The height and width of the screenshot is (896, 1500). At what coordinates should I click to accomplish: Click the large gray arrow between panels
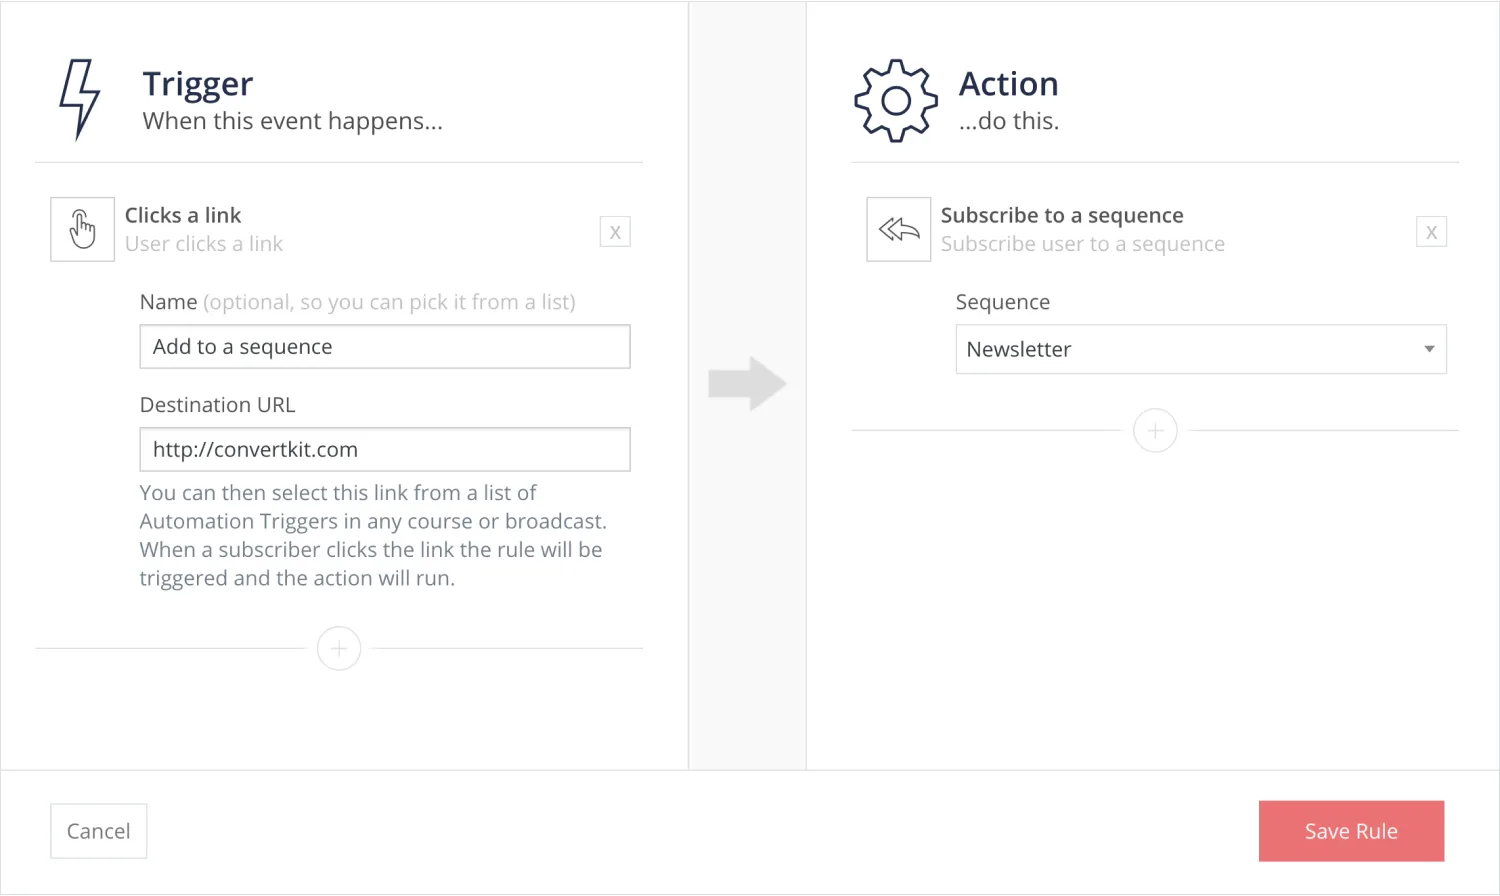click(747, 383)
